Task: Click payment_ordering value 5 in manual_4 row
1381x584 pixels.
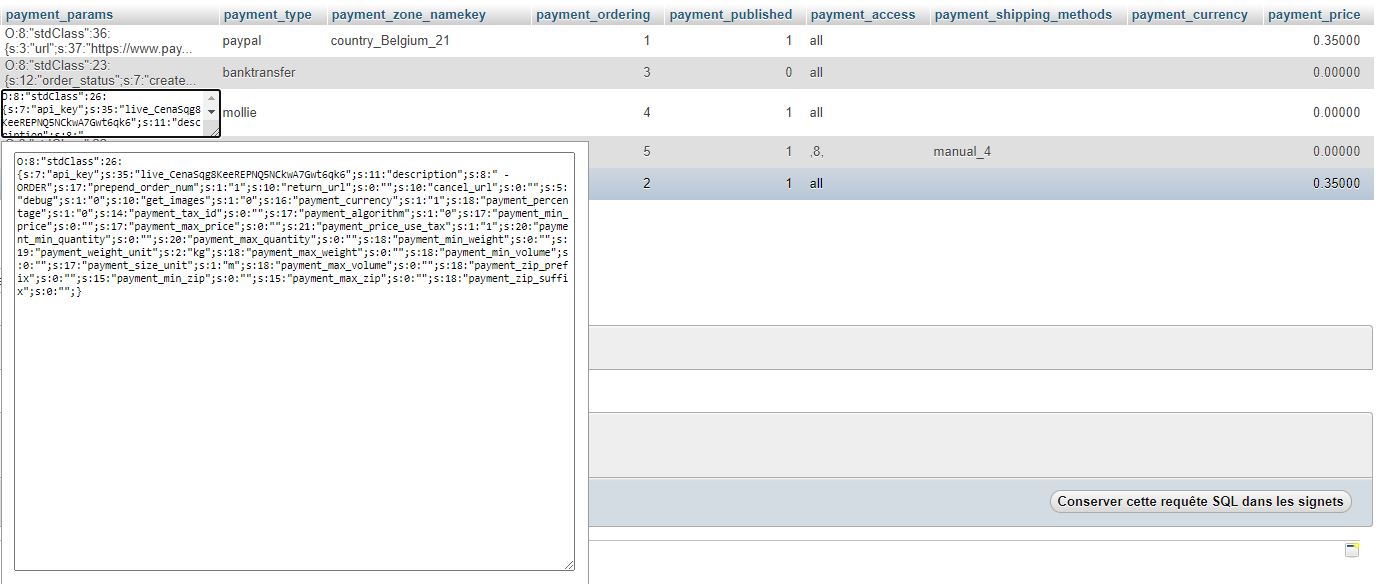Action: coord(647,152)
